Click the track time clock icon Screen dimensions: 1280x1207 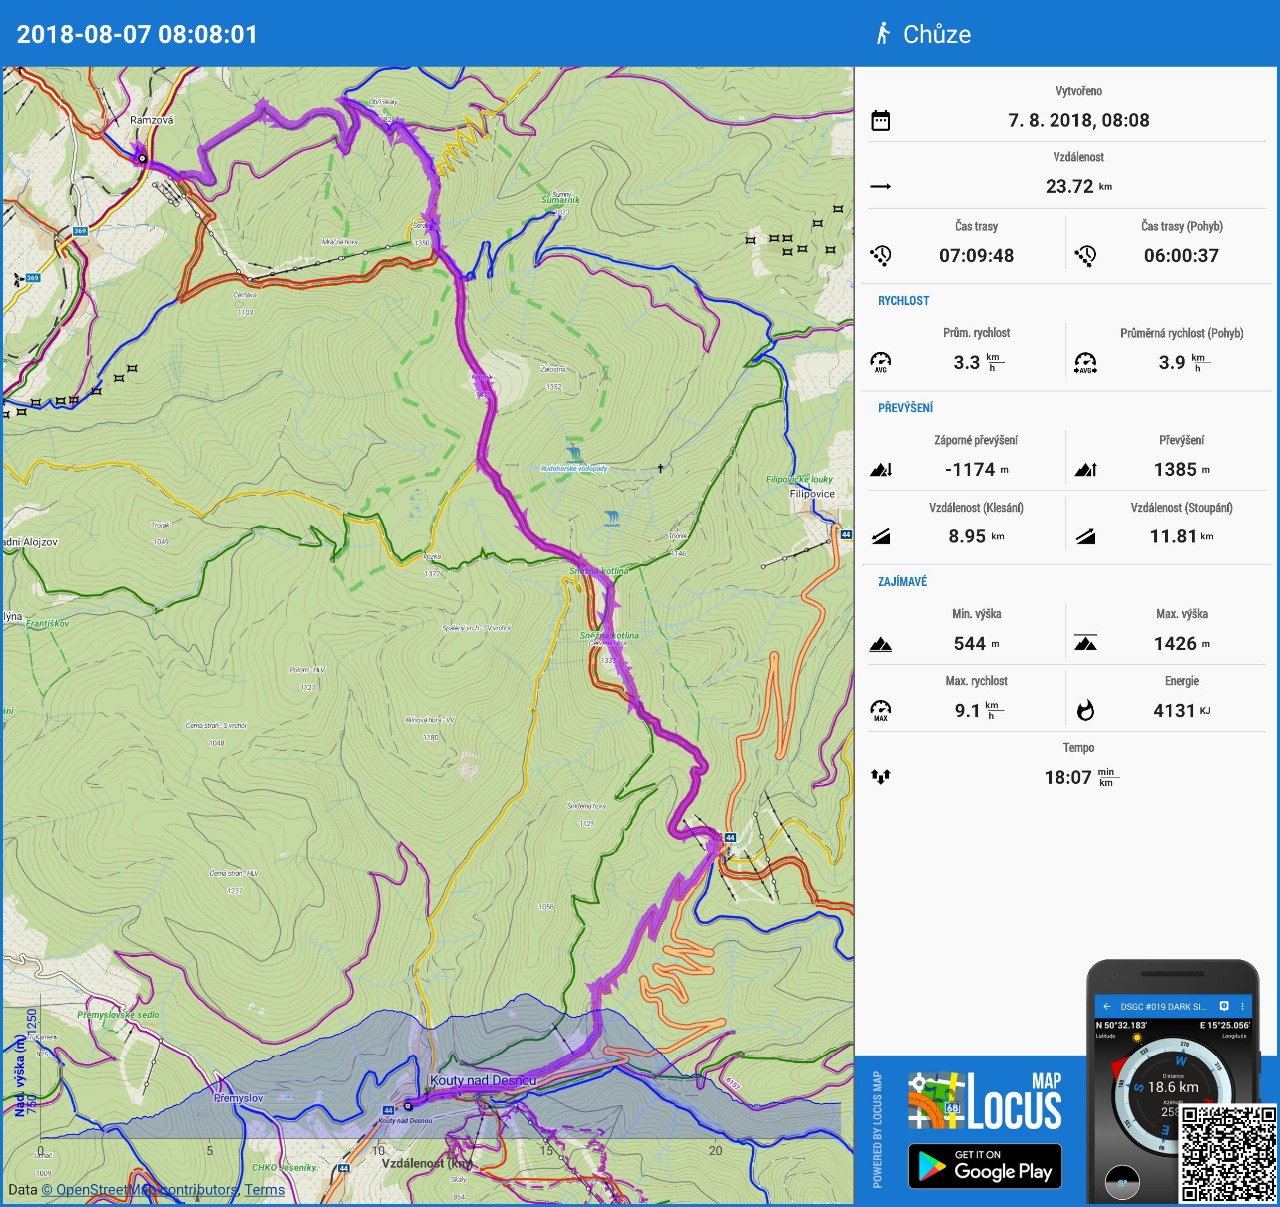click(880, 256)
